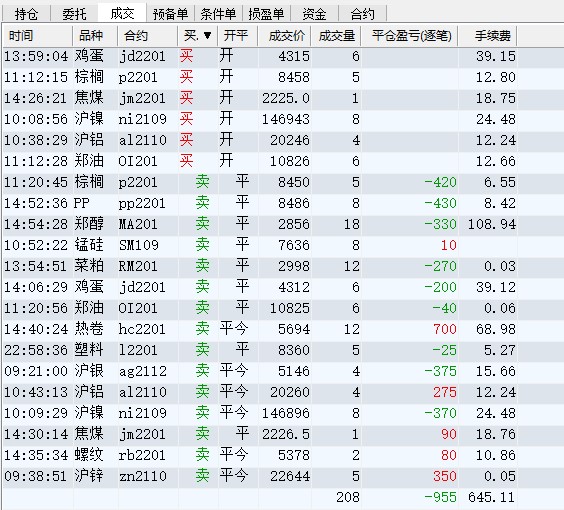Click price 146943 for ni2109

coord(286,119)
